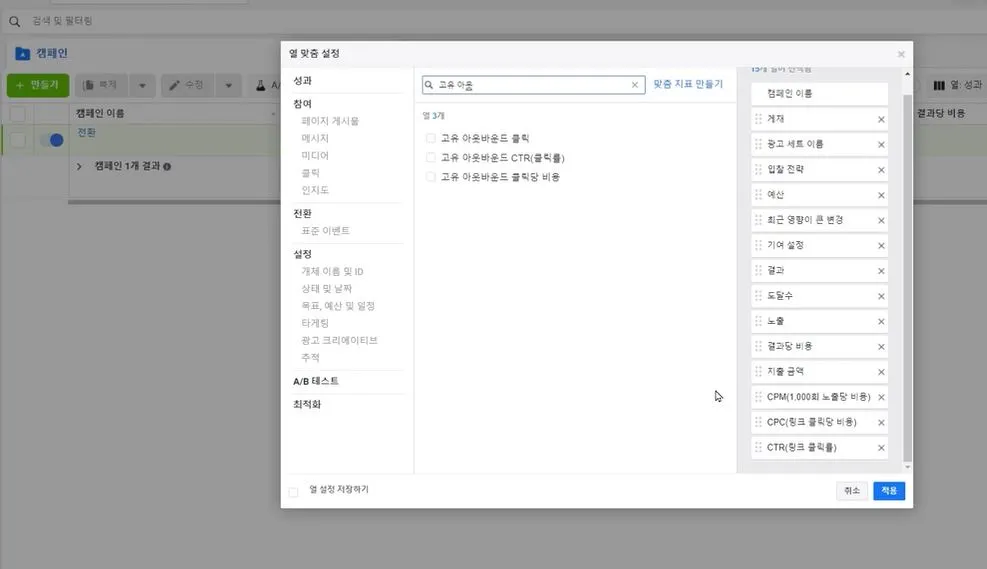Image resolution: width=987 pixels, height=569 pixels.
Task: Click the A/B test flask icon
Action: [261, 85]
